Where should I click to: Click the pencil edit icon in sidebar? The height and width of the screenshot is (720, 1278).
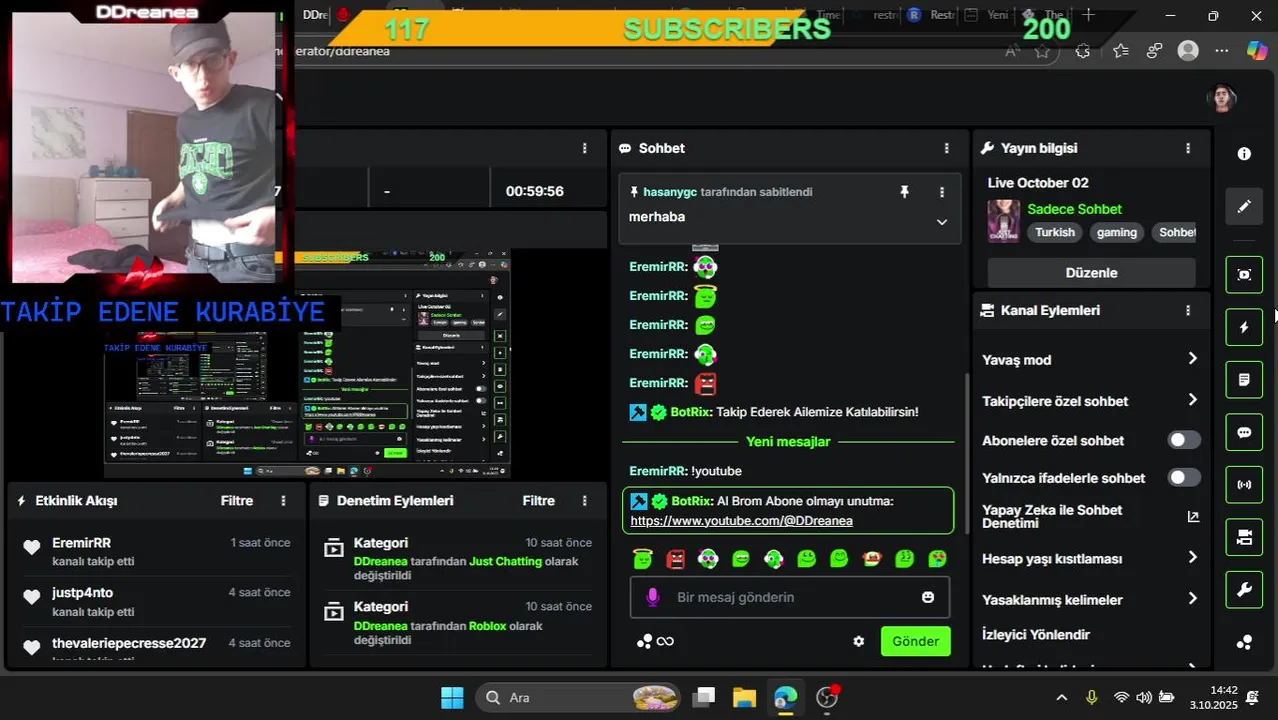pyautogui.click(x=1244, y=206)
